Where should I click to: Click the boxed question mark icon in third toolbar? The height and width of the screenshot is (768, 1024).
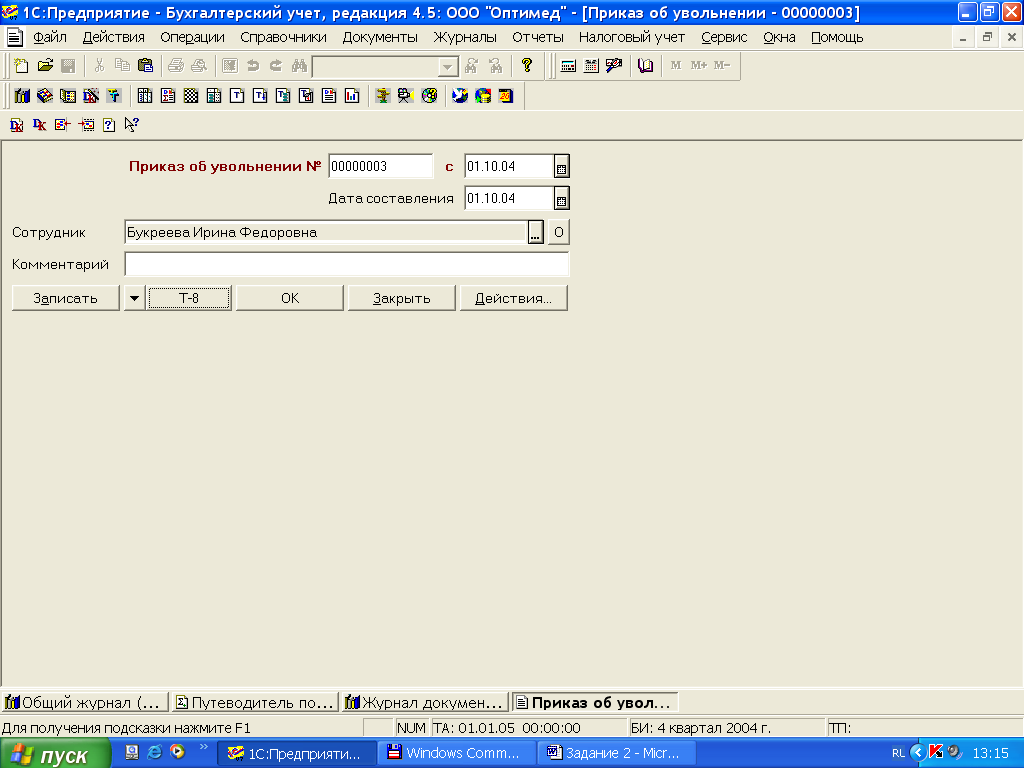point(109,125)
